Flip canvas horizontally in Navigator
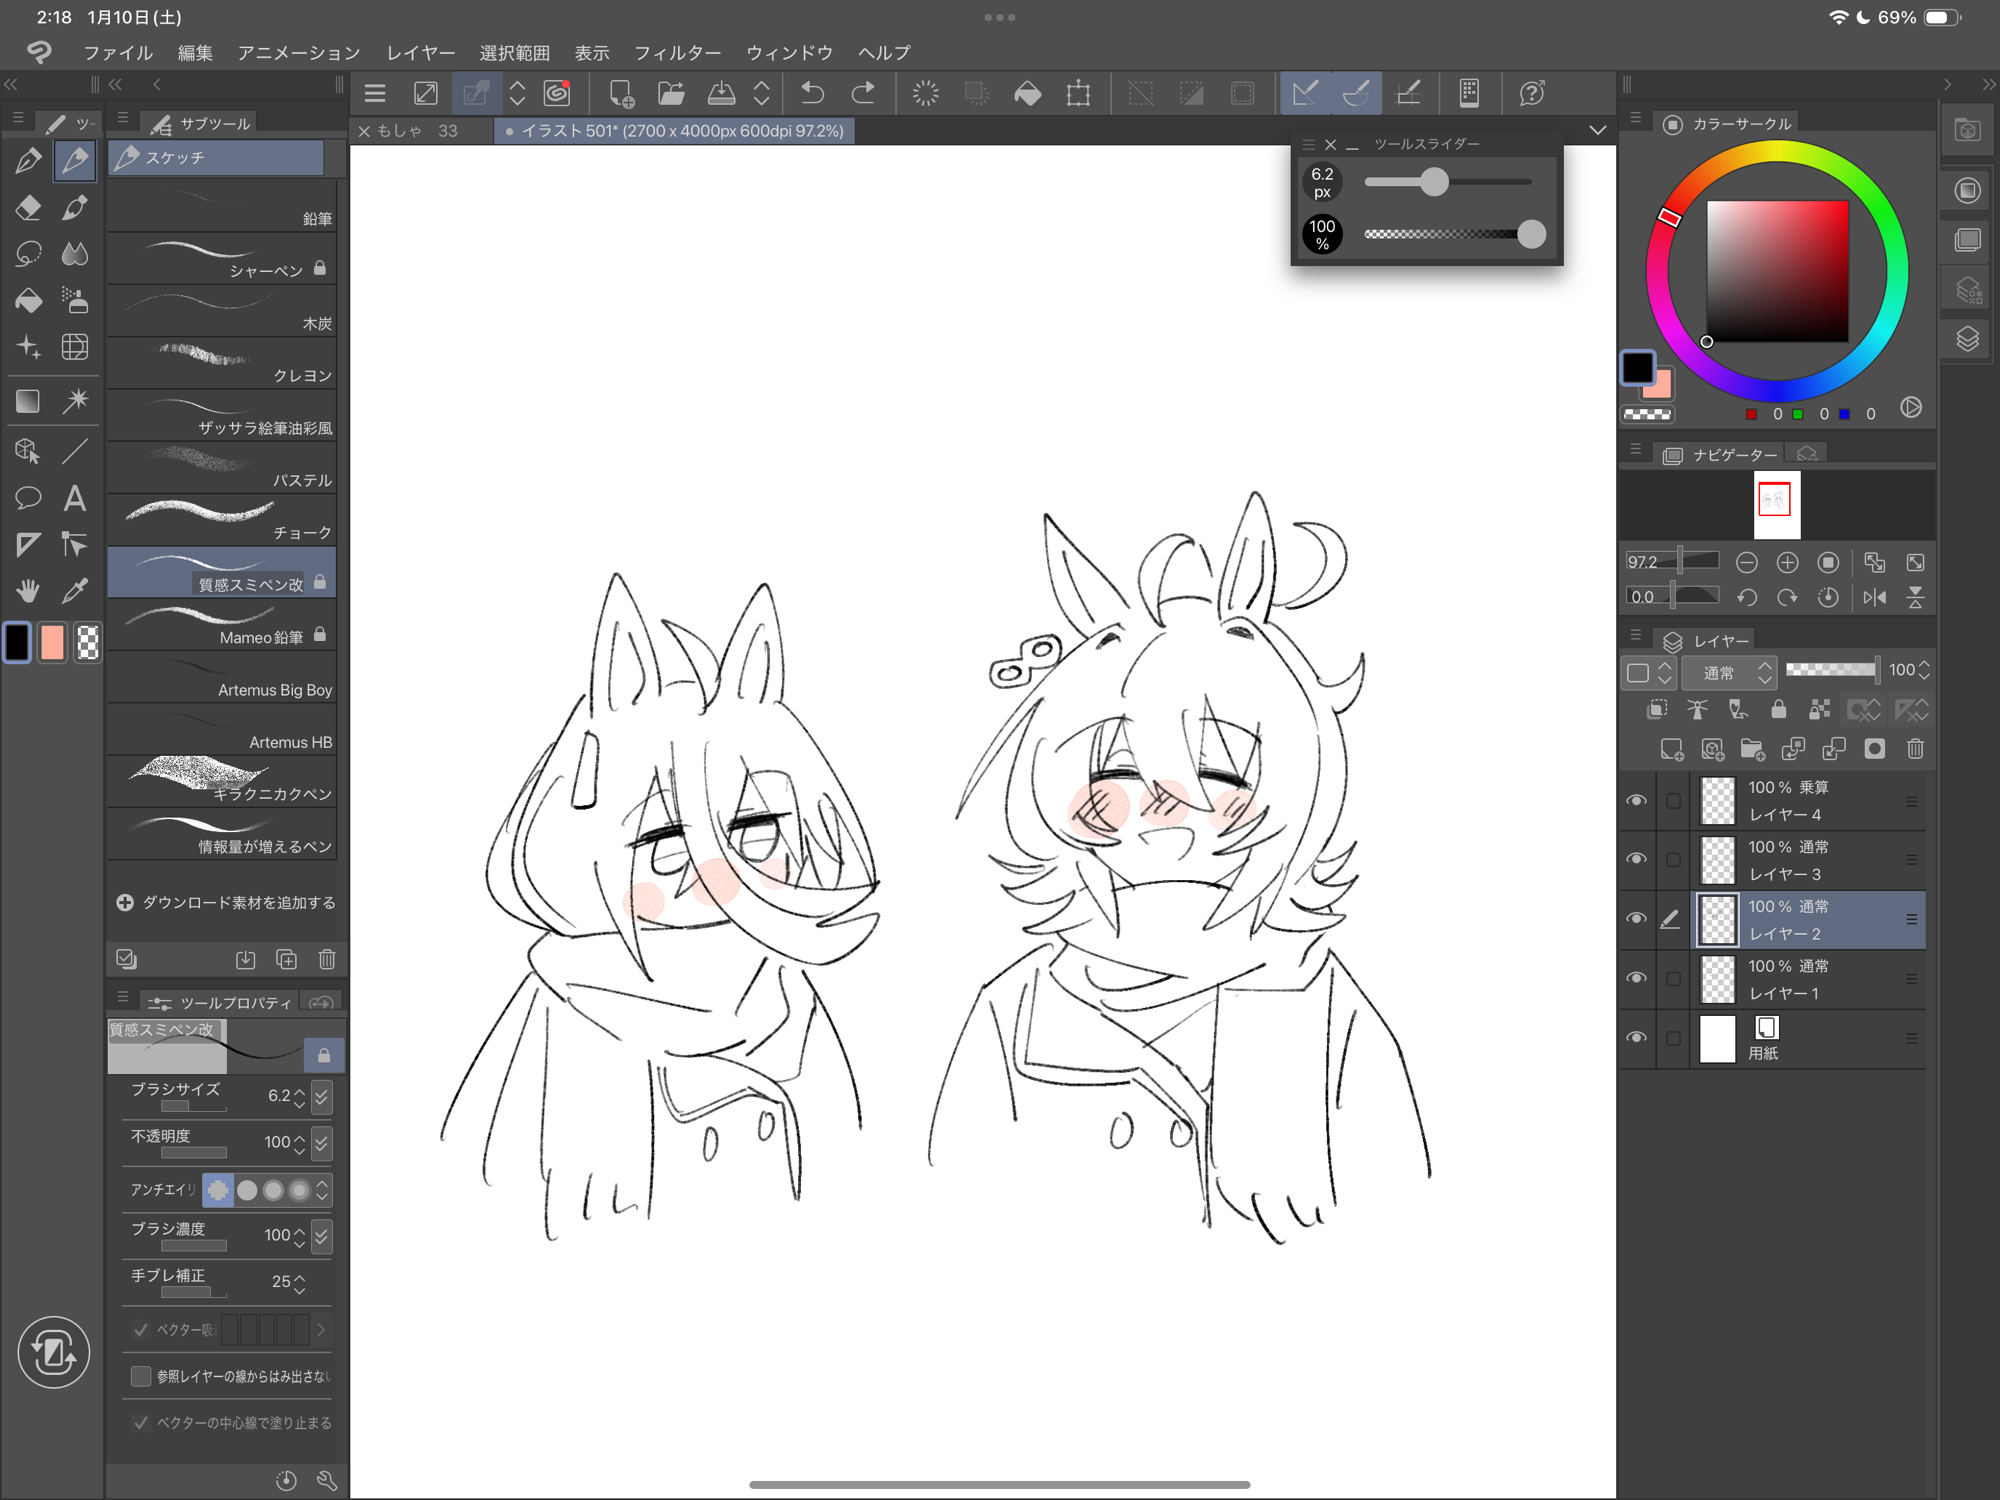Image resolution: width=2000 pixels, height=1500 pixels. click(x=1874, y=597)
